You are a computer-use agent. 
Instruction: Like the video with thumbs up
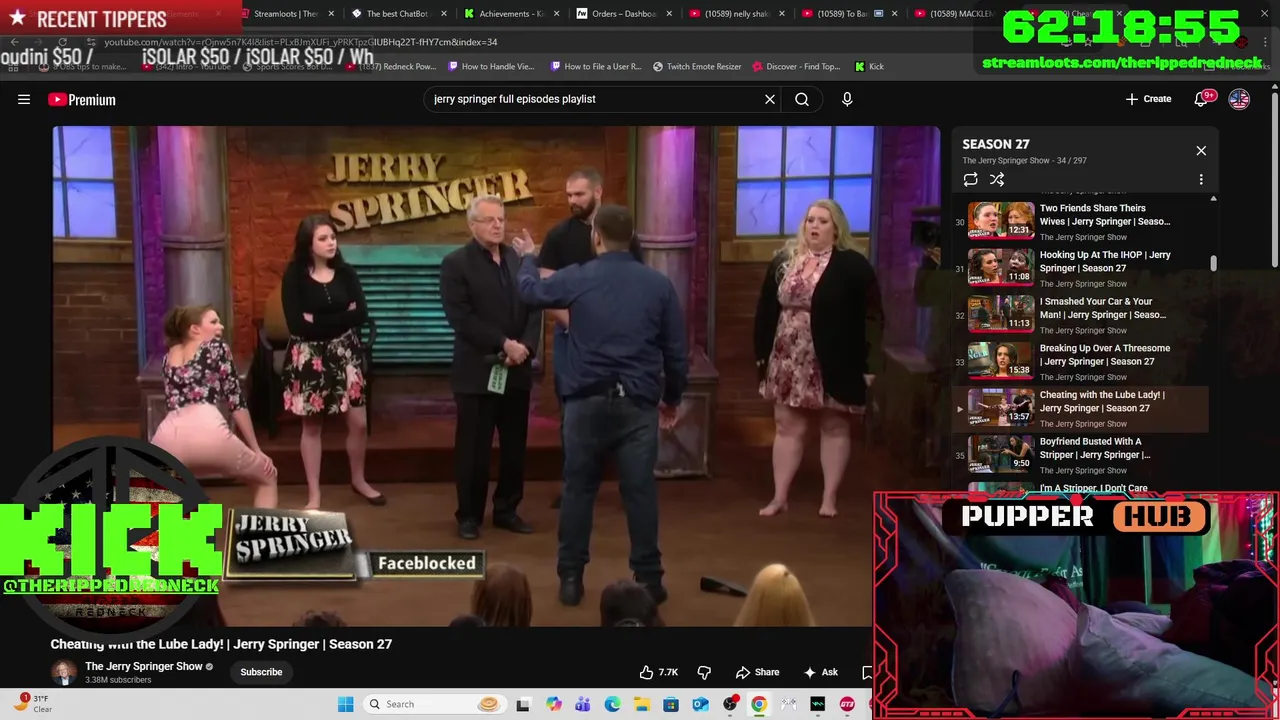click(659, 672)
